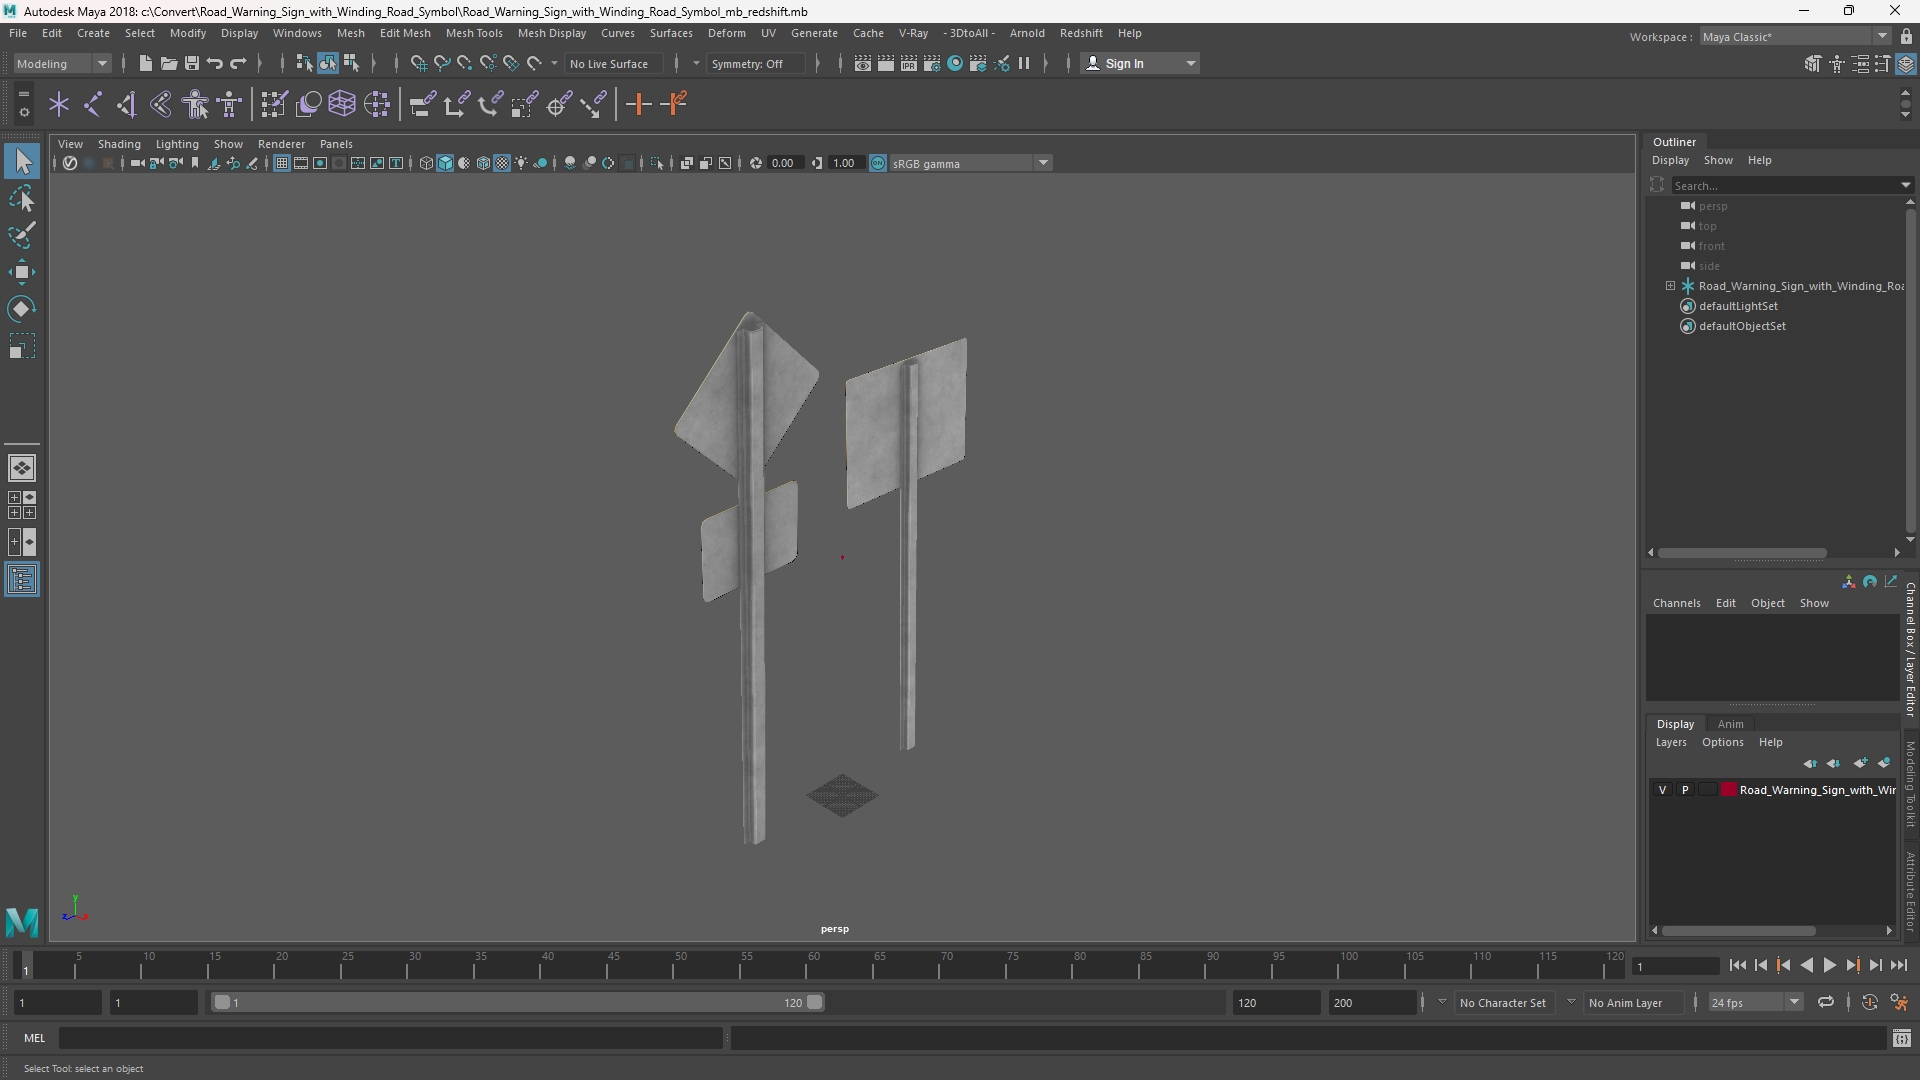1920x1080 pixels.
Task: Open the IPR render icon
Action: point(908,63)
